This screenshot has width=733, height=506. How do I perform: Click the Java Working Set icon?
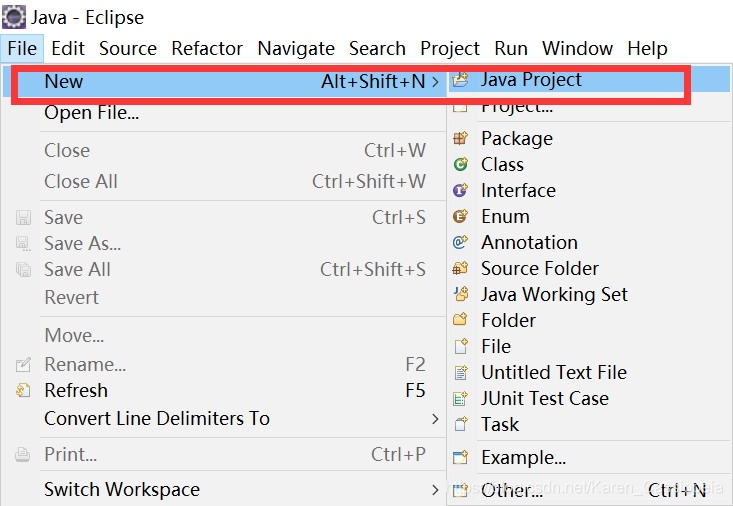point(460,294)
